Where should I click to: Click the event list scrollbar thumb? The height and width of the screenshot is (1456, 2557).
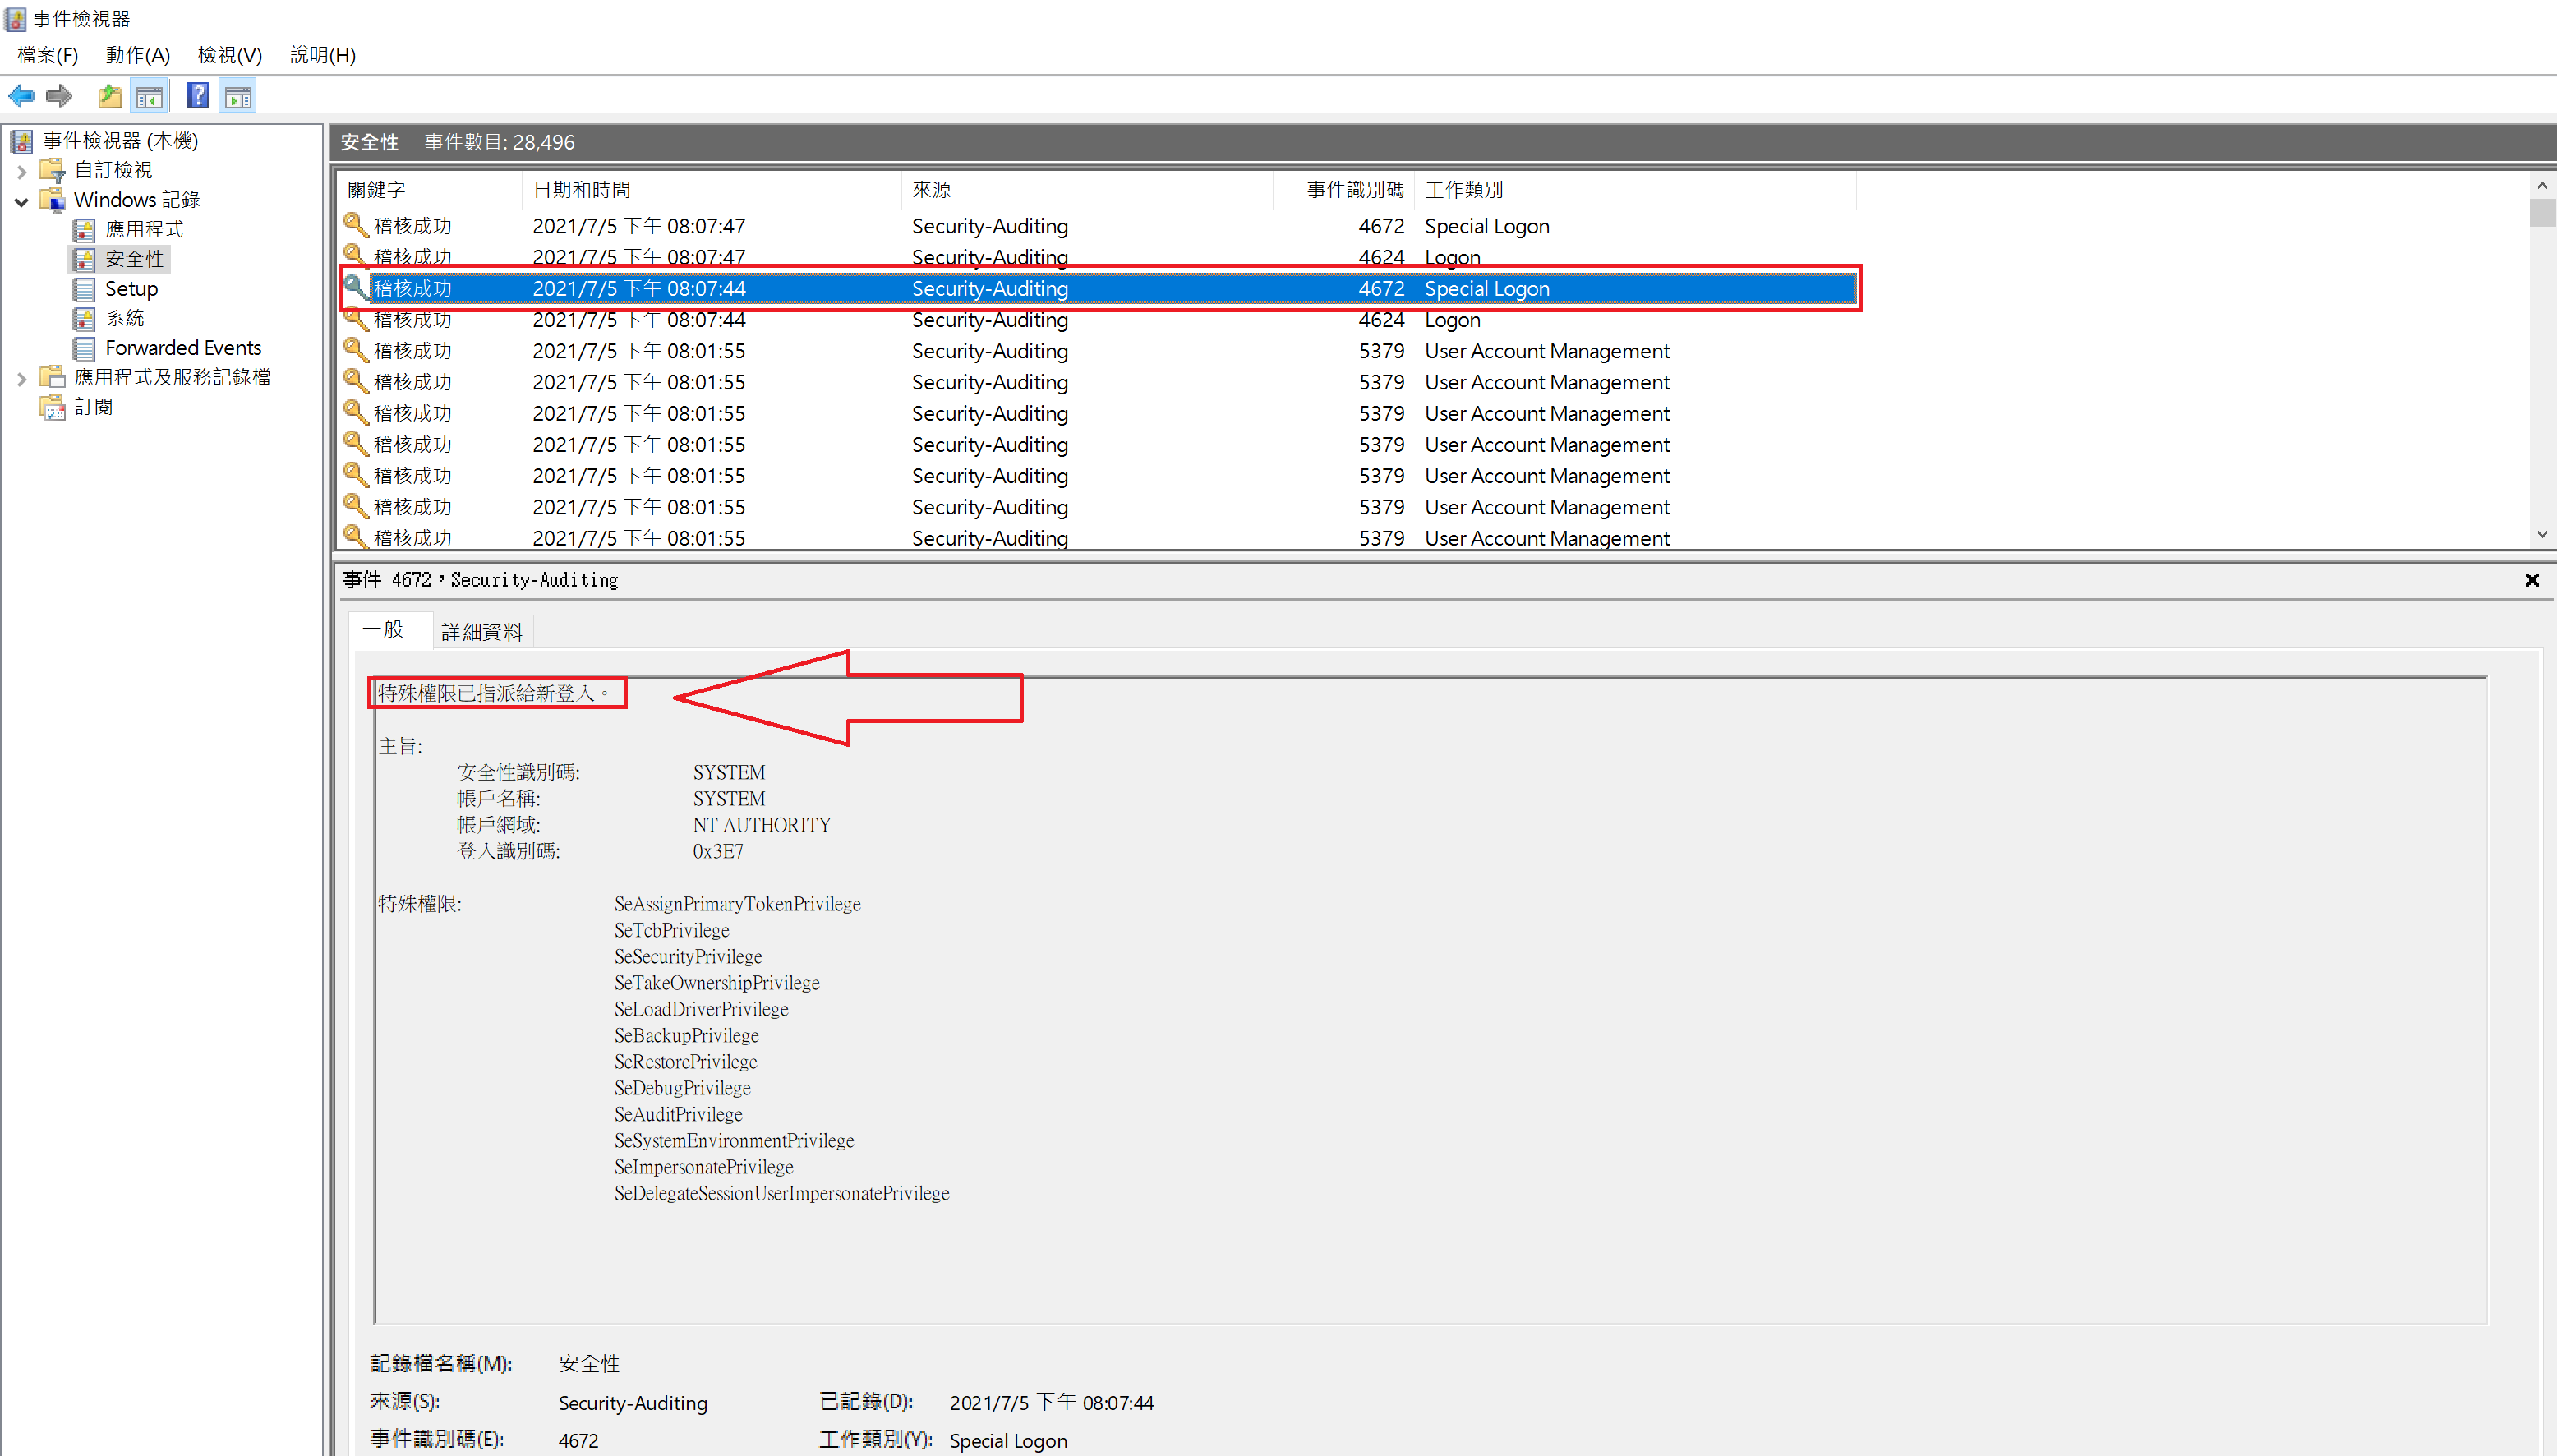click(2542, 212)
